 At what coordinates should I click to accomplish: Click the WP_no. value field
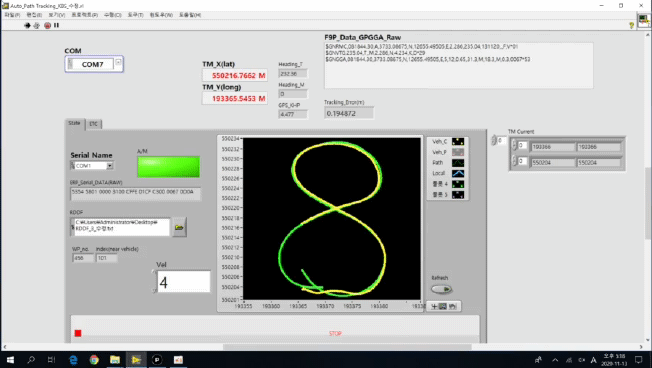pyautogui.click(x=83, y=258)
